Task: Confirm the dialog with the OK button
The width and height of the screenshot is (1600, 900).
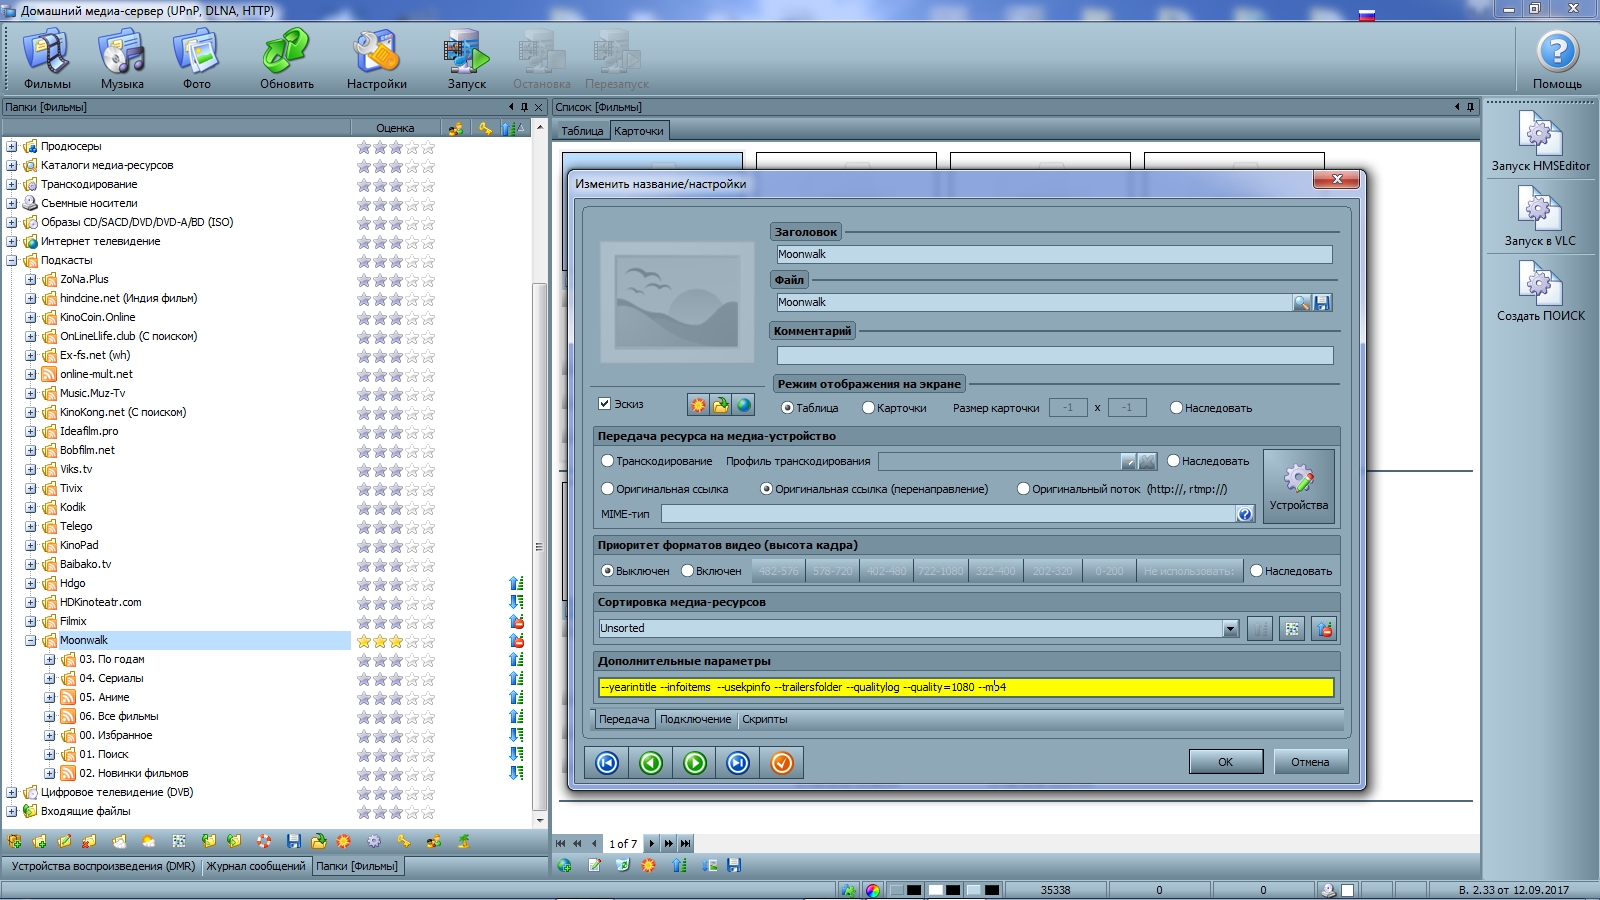Action: (x=1225, y=762)
